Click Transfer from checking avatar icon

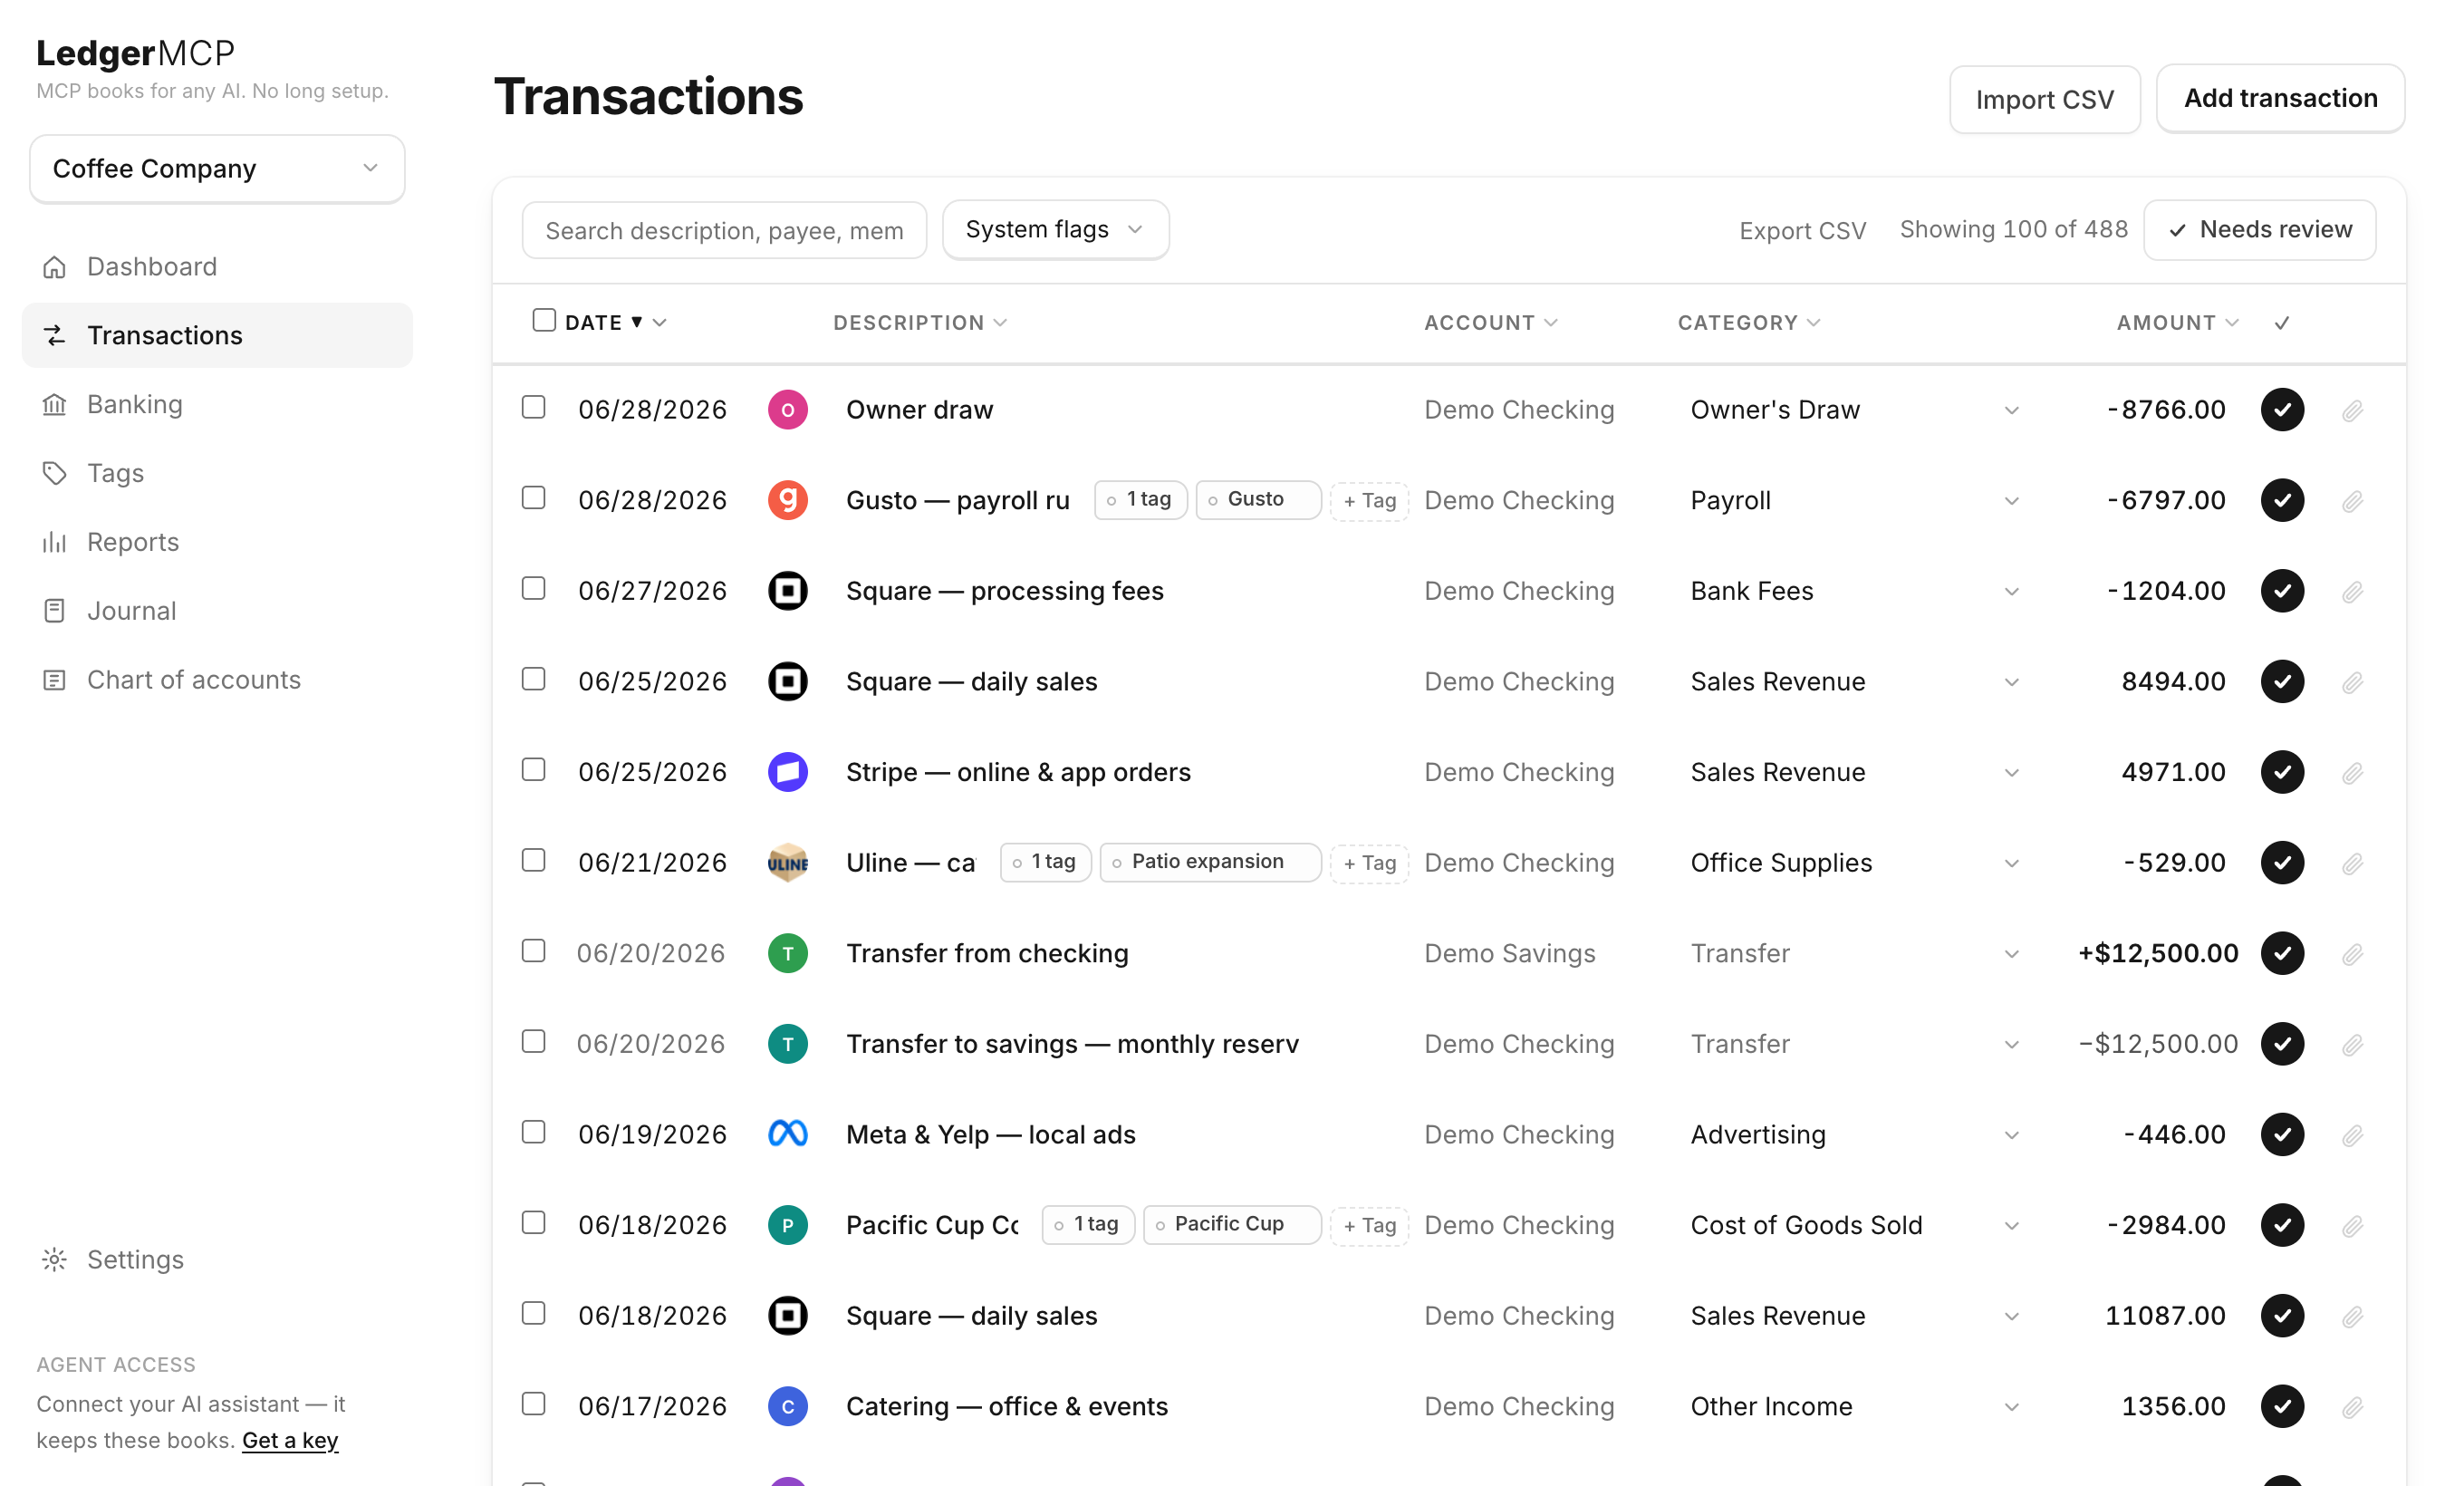pos(788,953)
